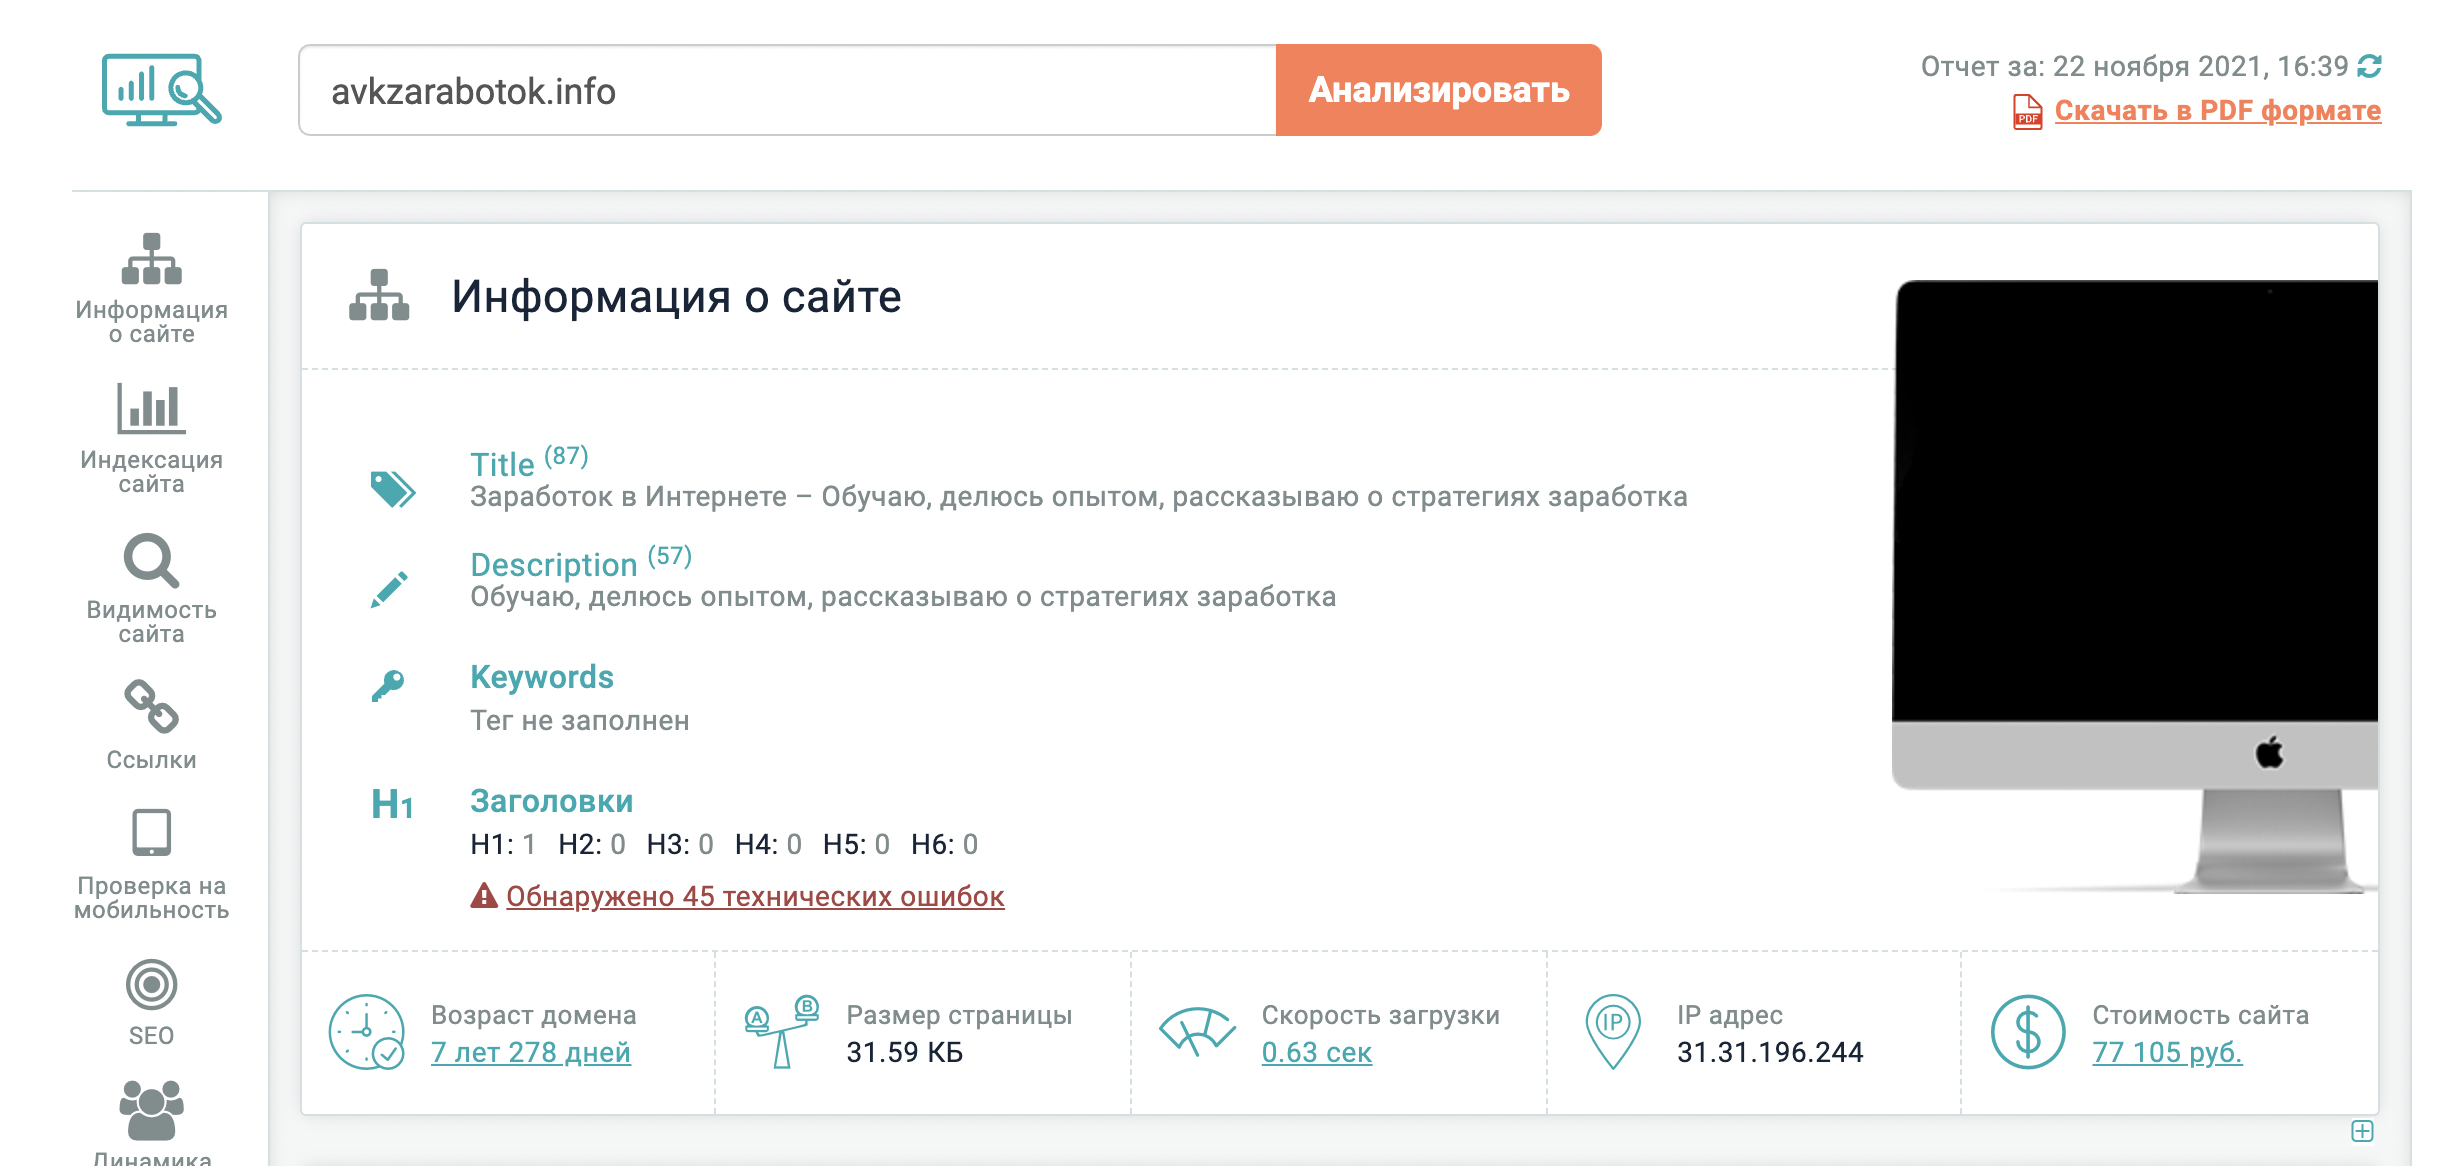Open the 0.63 сек load speed link
The image size is (2446, 1166).
coord(1316,1052)
